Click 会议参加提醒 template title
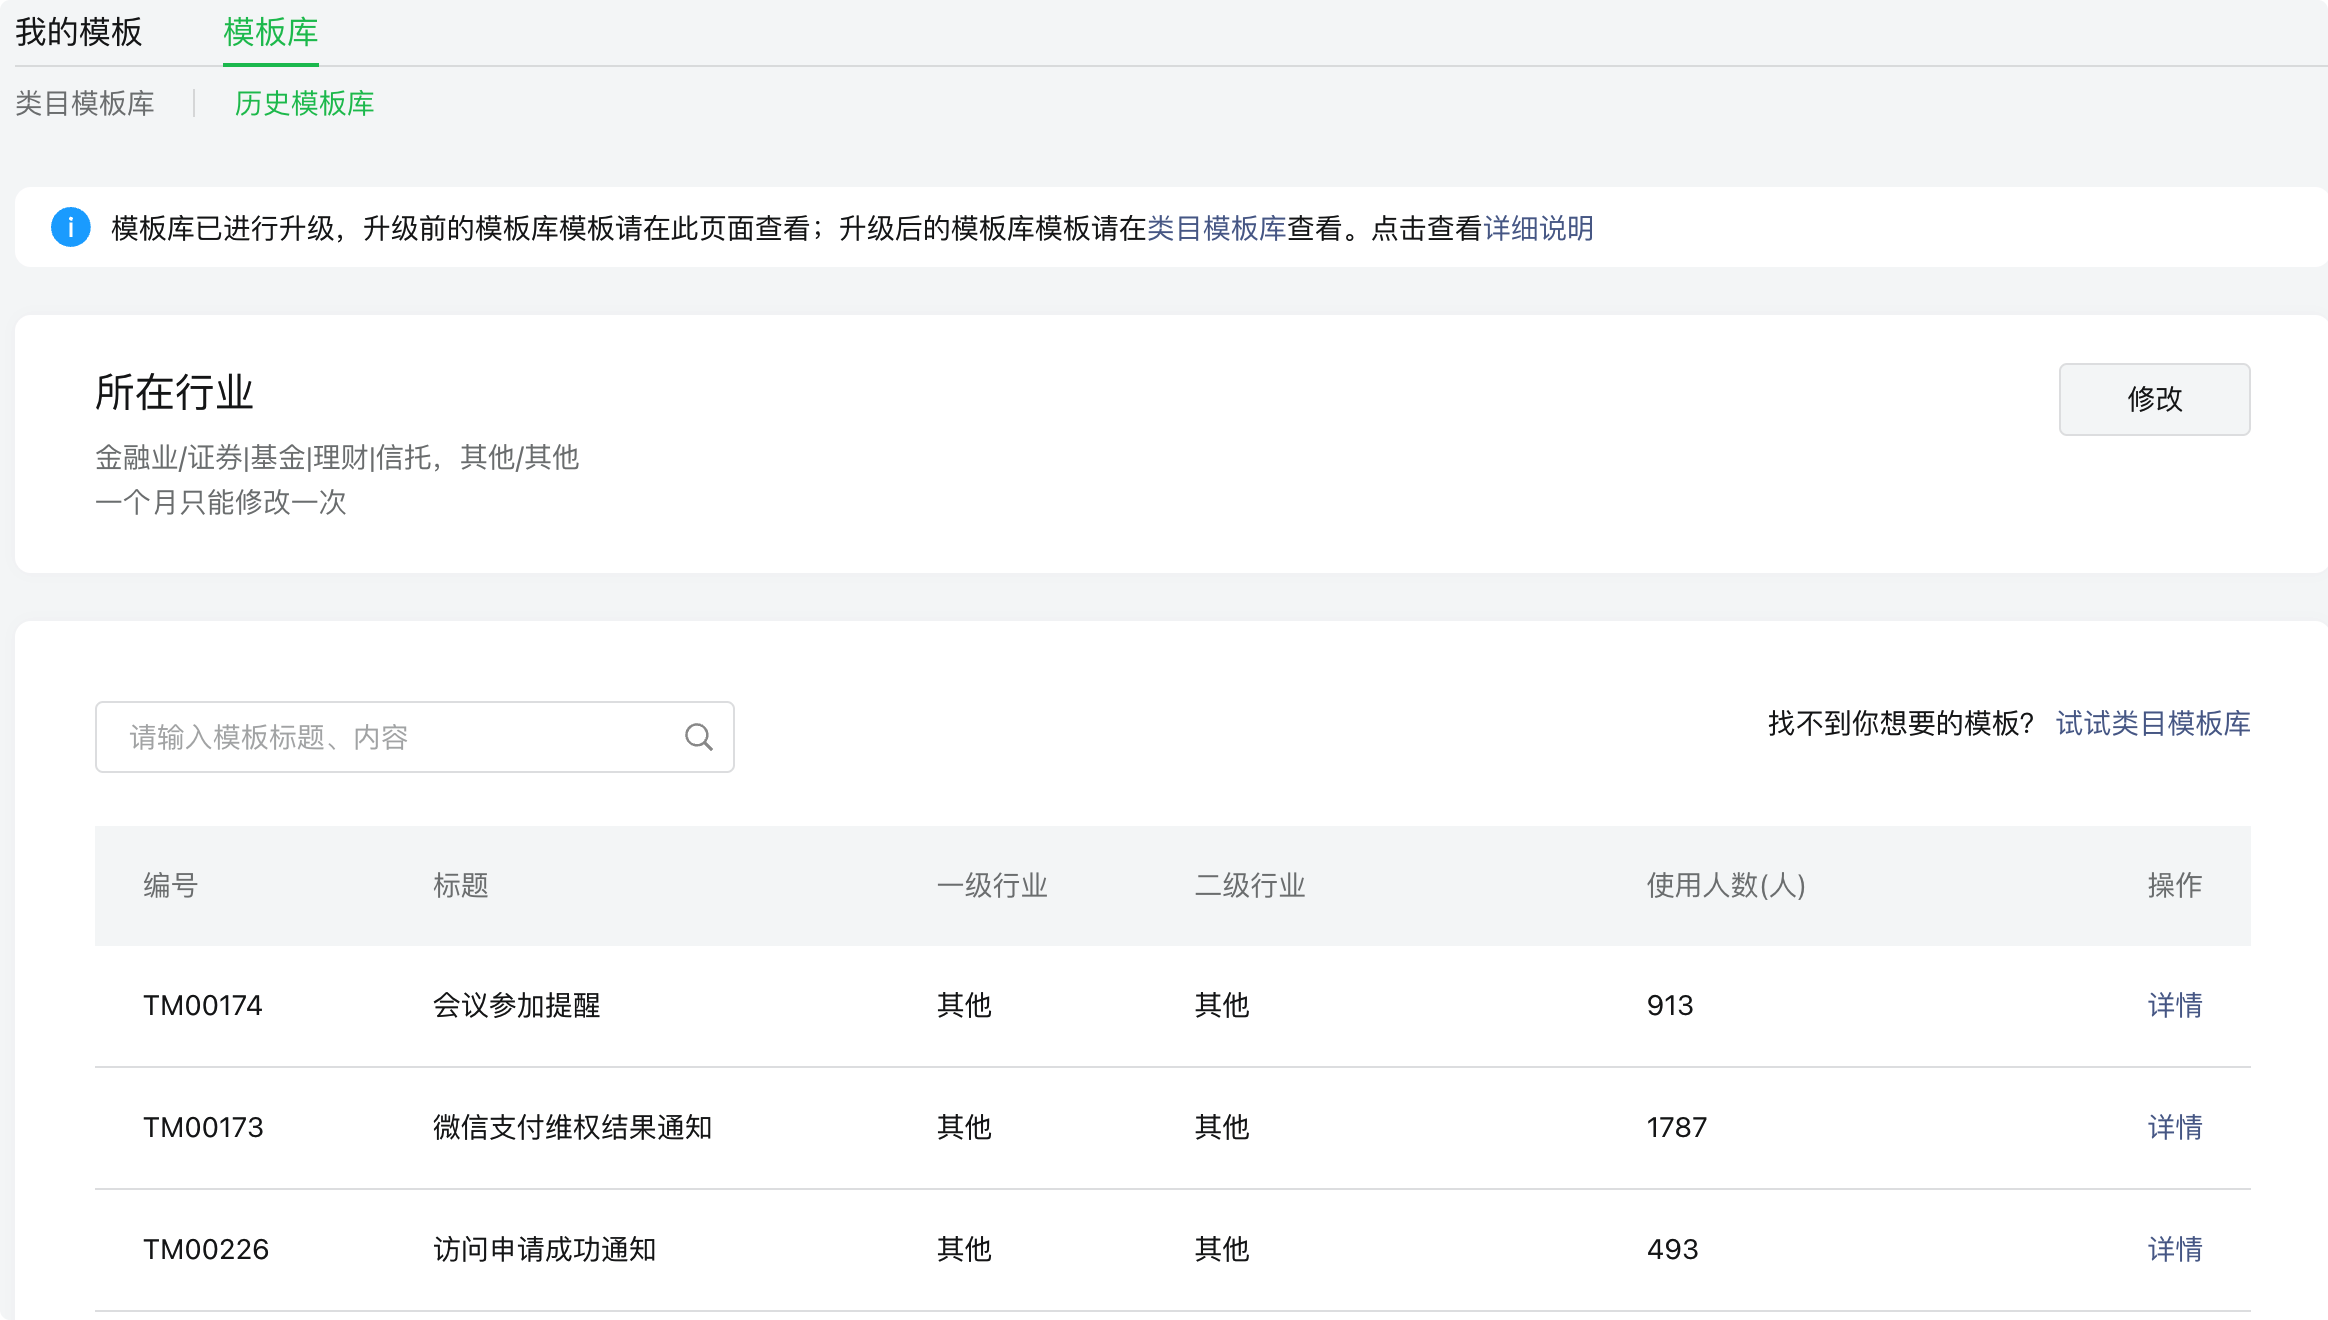The width and height of the screenshot is (2328, 1320). (x=516, y=1005)
